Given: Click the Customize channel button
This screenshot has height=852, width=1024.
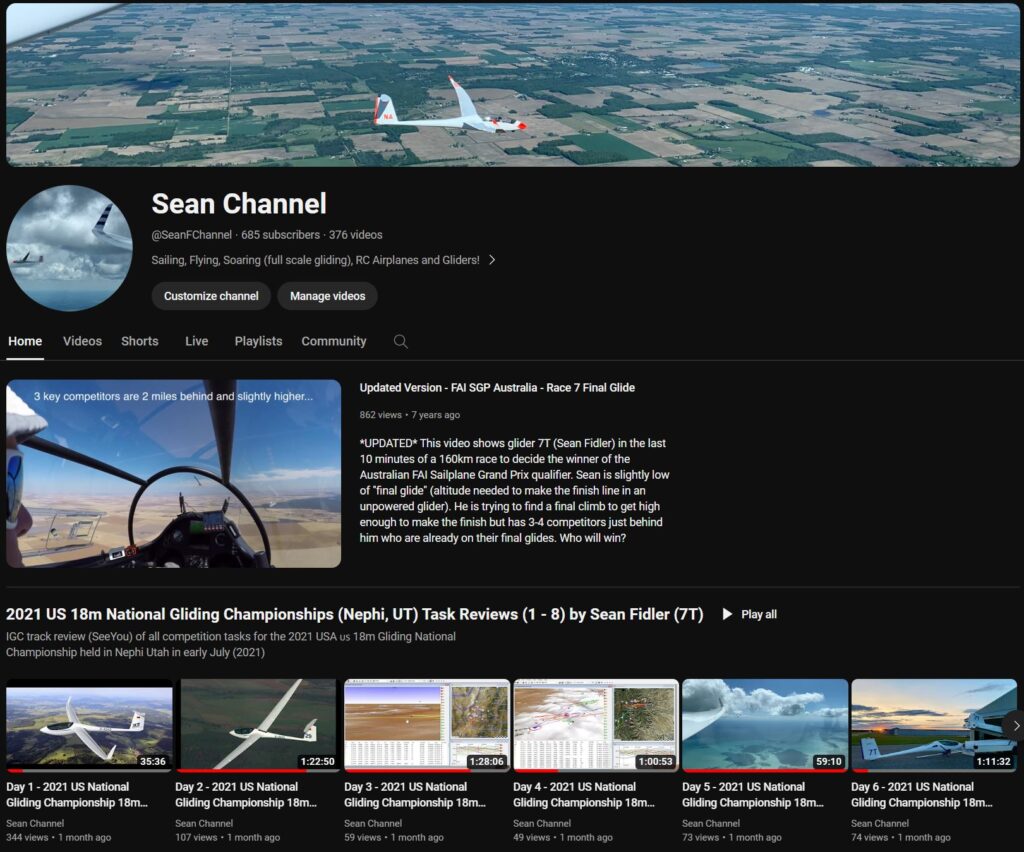Looking at the screenshot, I should [211, 296].
